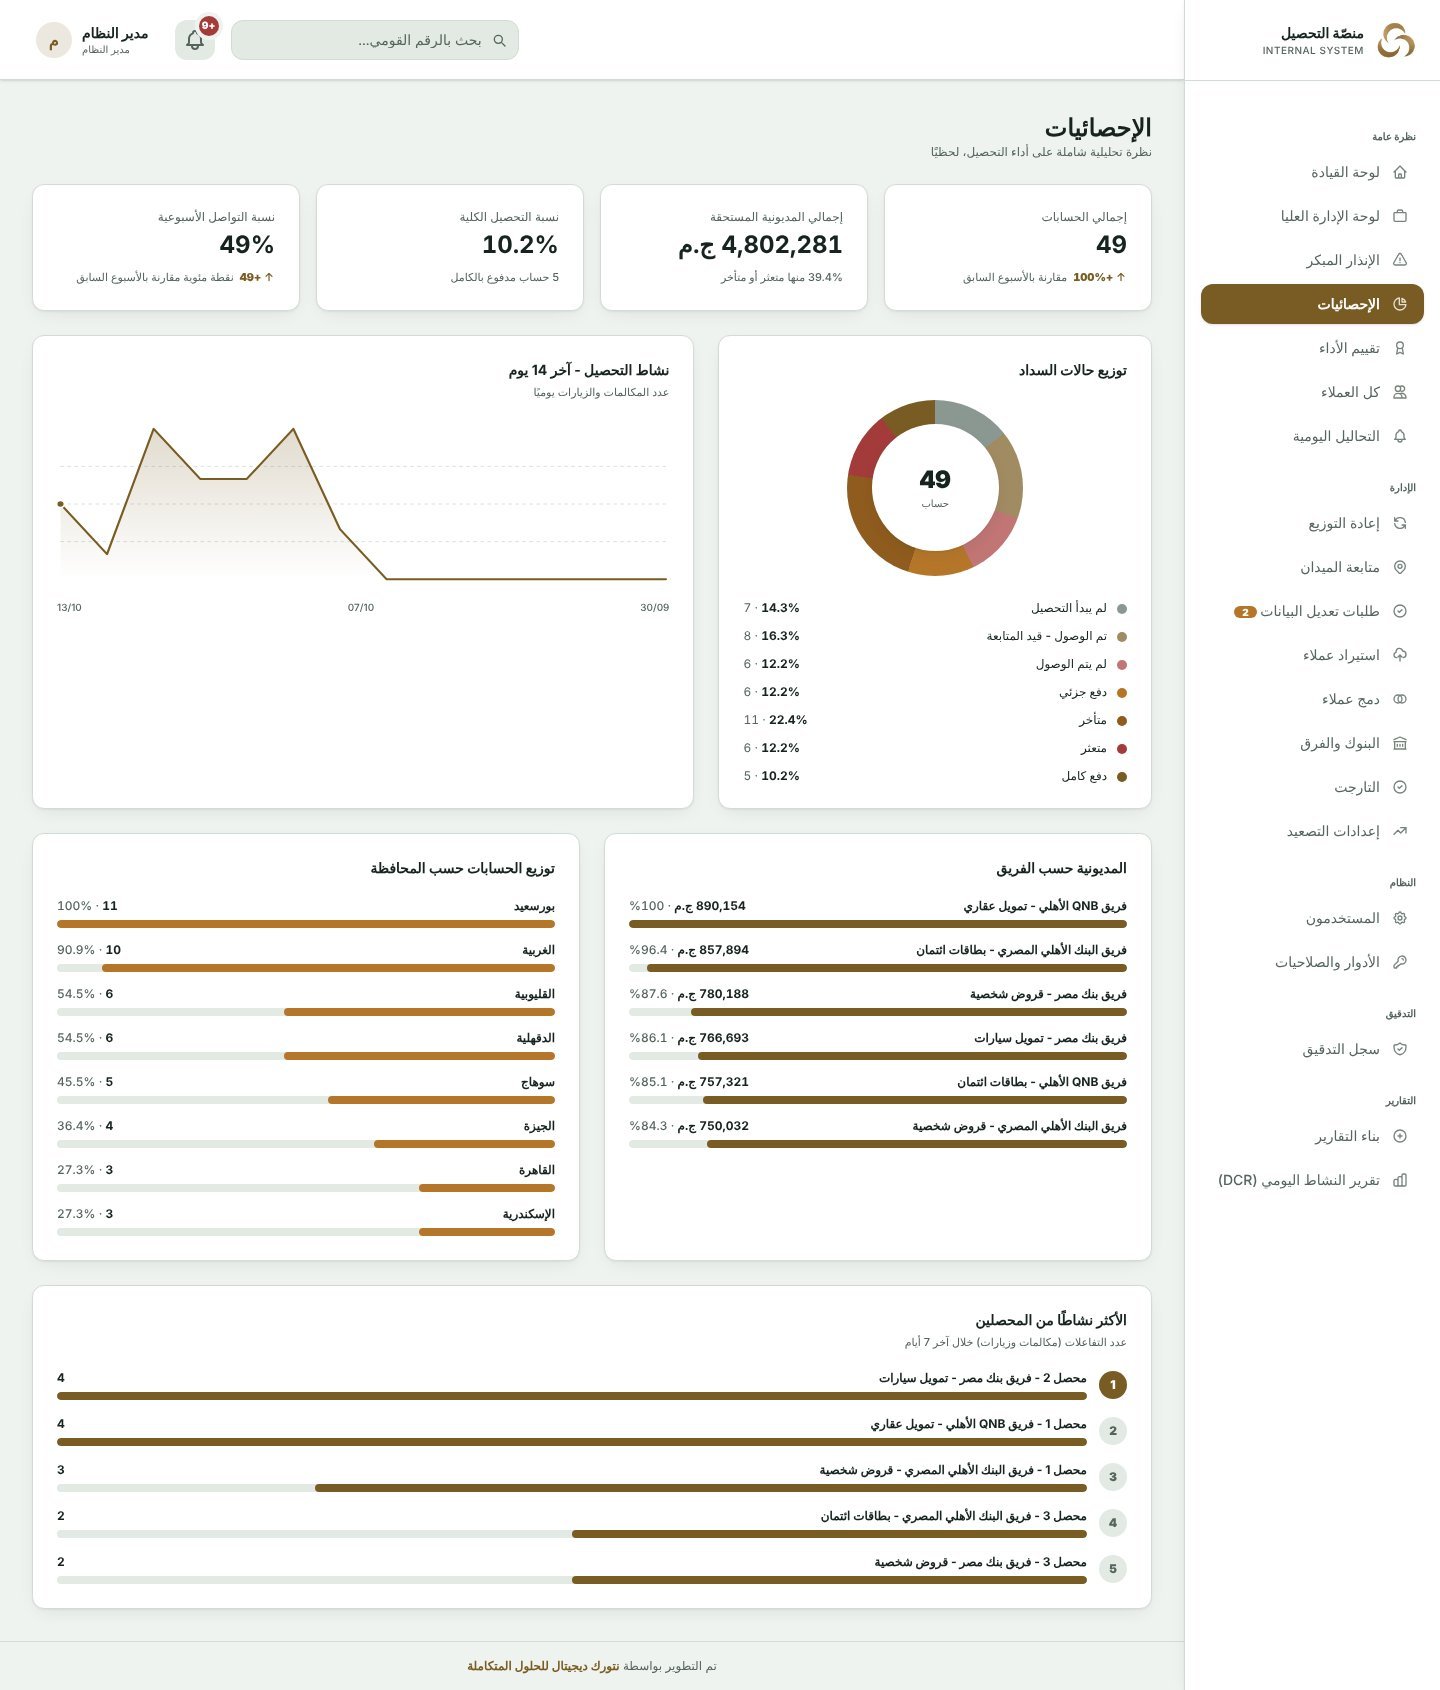Click the المستخدمون gear icon
Viewport: 1440px width, 1690px height.
1400,918
